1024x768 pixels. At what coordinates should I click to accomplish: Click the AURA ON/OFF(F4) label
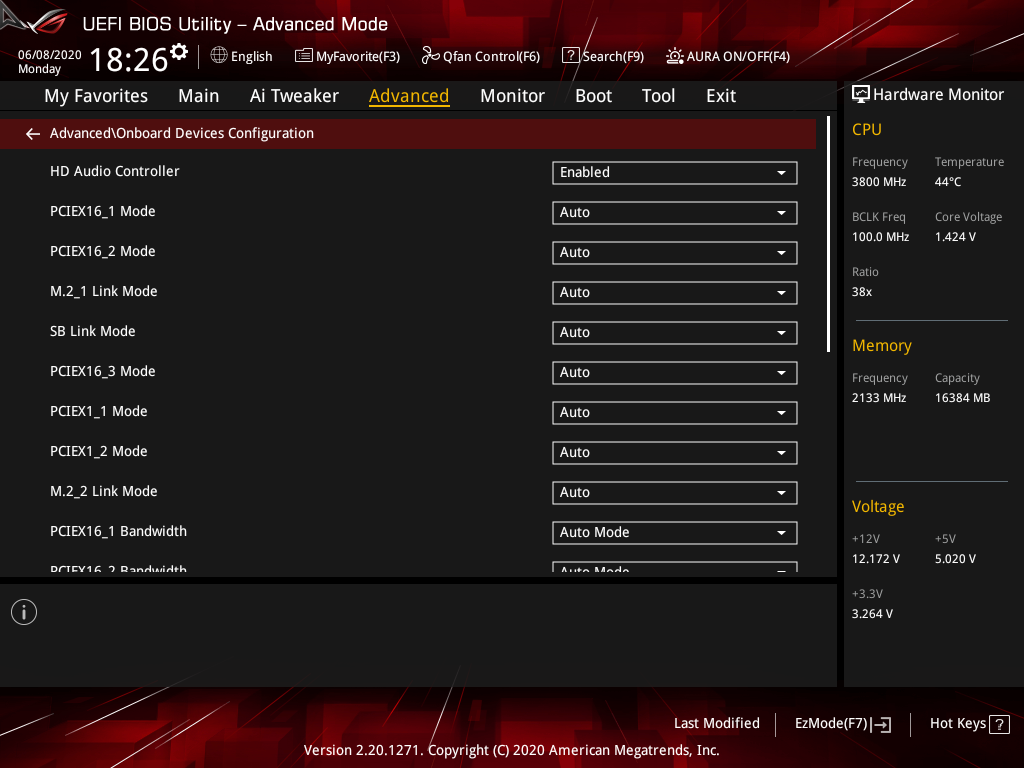738,56
